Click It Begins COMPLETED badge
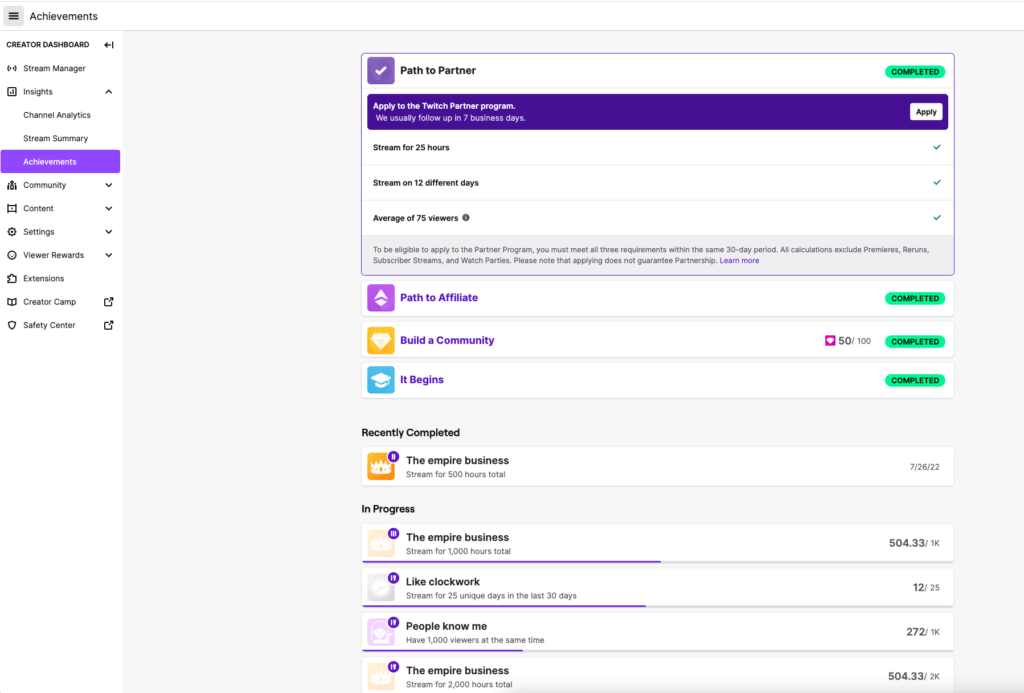Image resolution: width=1024 pixels, height=693 pixels. (915, 380)
